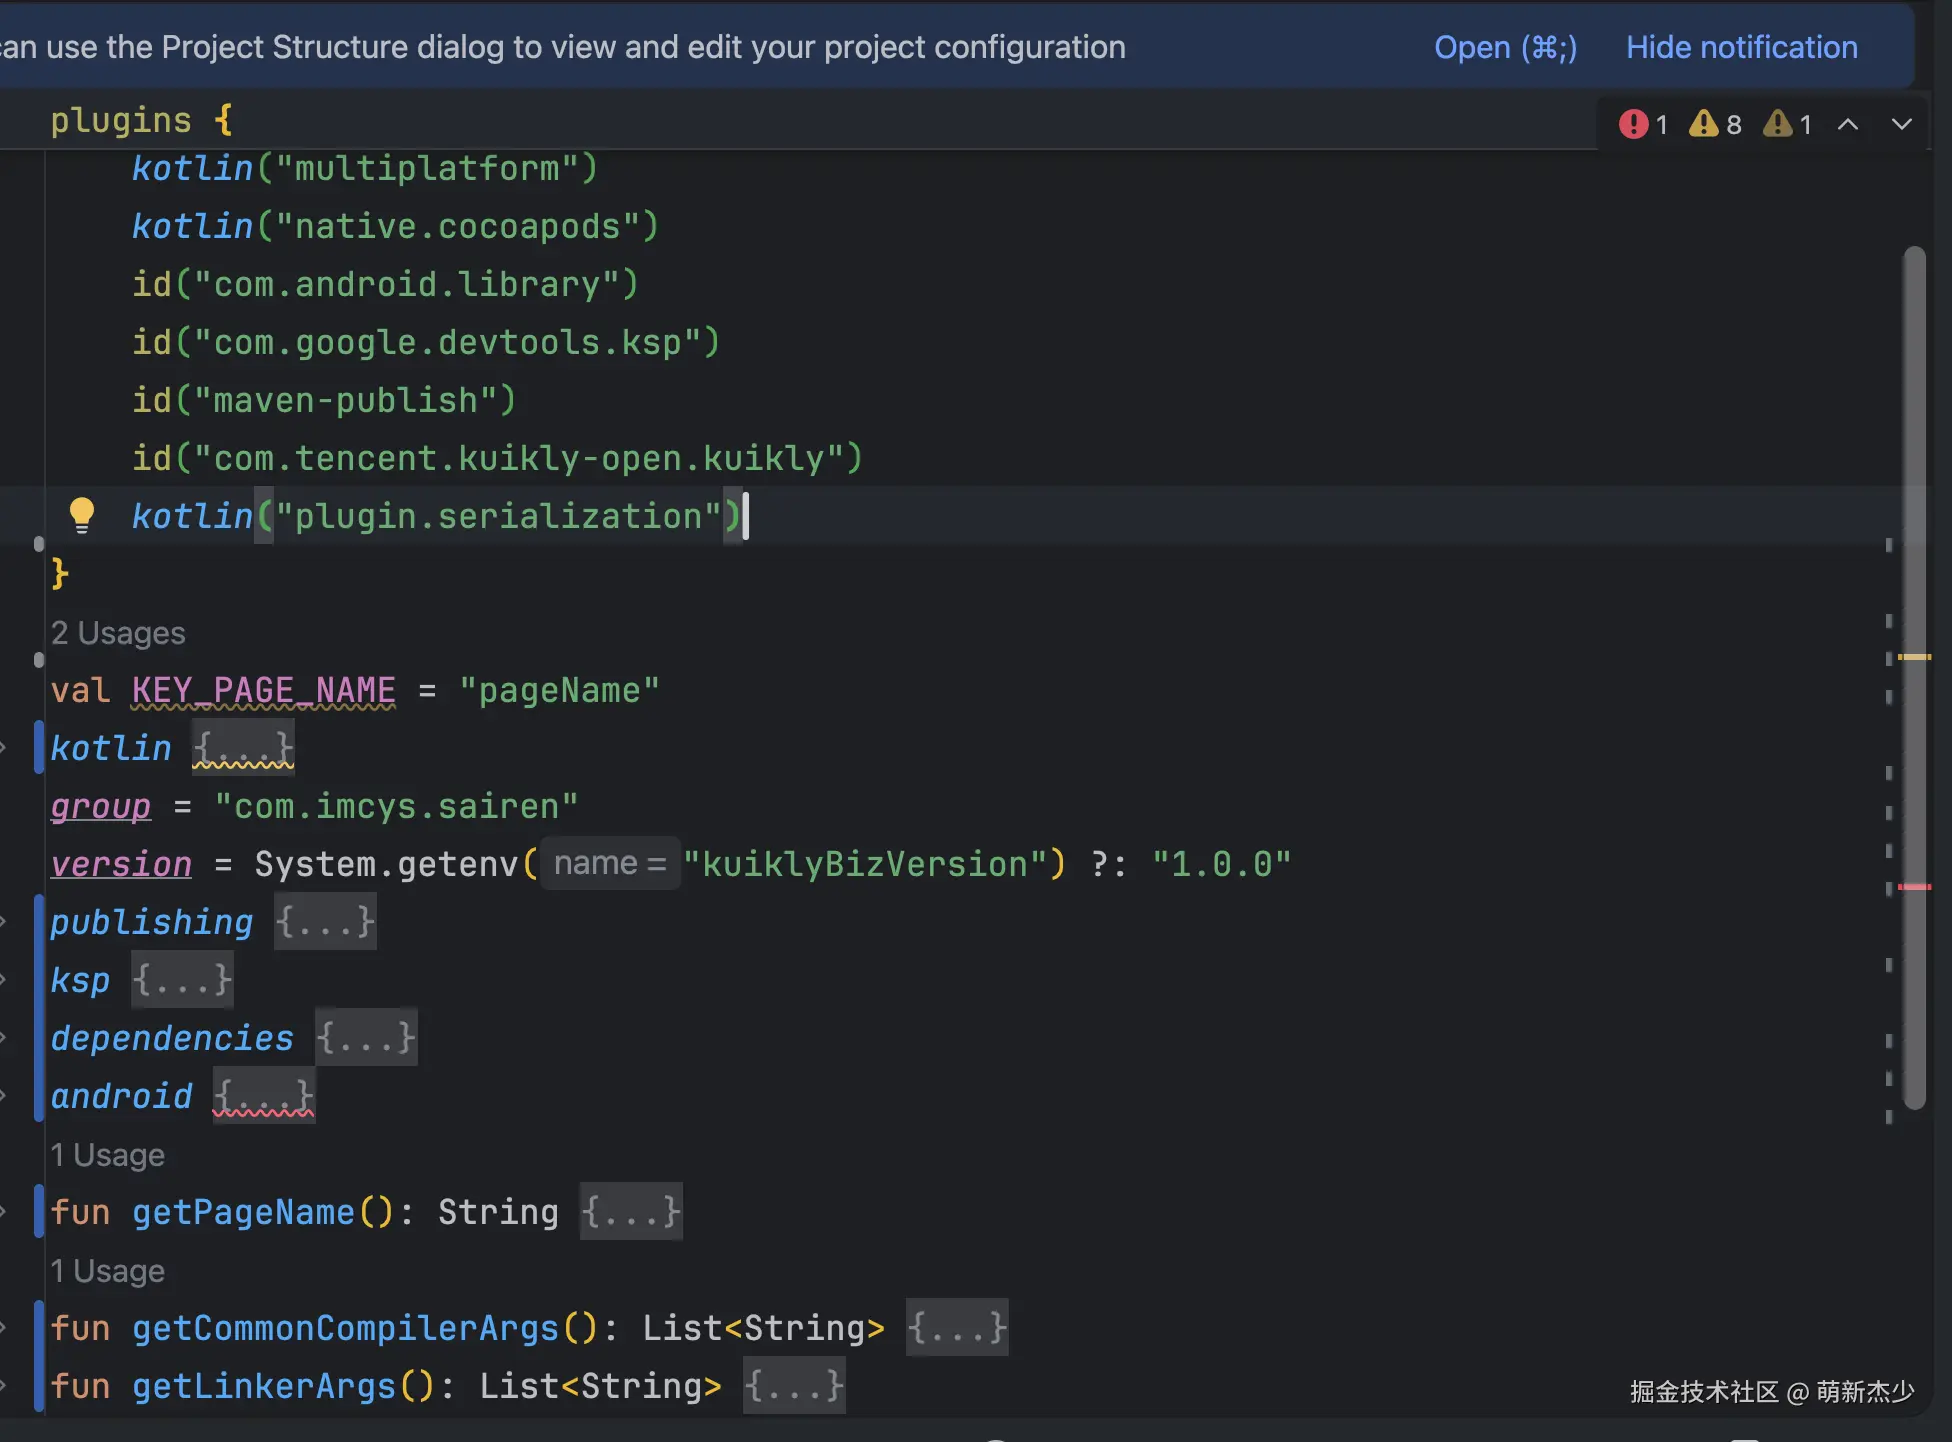This screenshot has height=1442, width=1952.
Task: Go to next highlighted error arrow
Action: pos(1902,124)
